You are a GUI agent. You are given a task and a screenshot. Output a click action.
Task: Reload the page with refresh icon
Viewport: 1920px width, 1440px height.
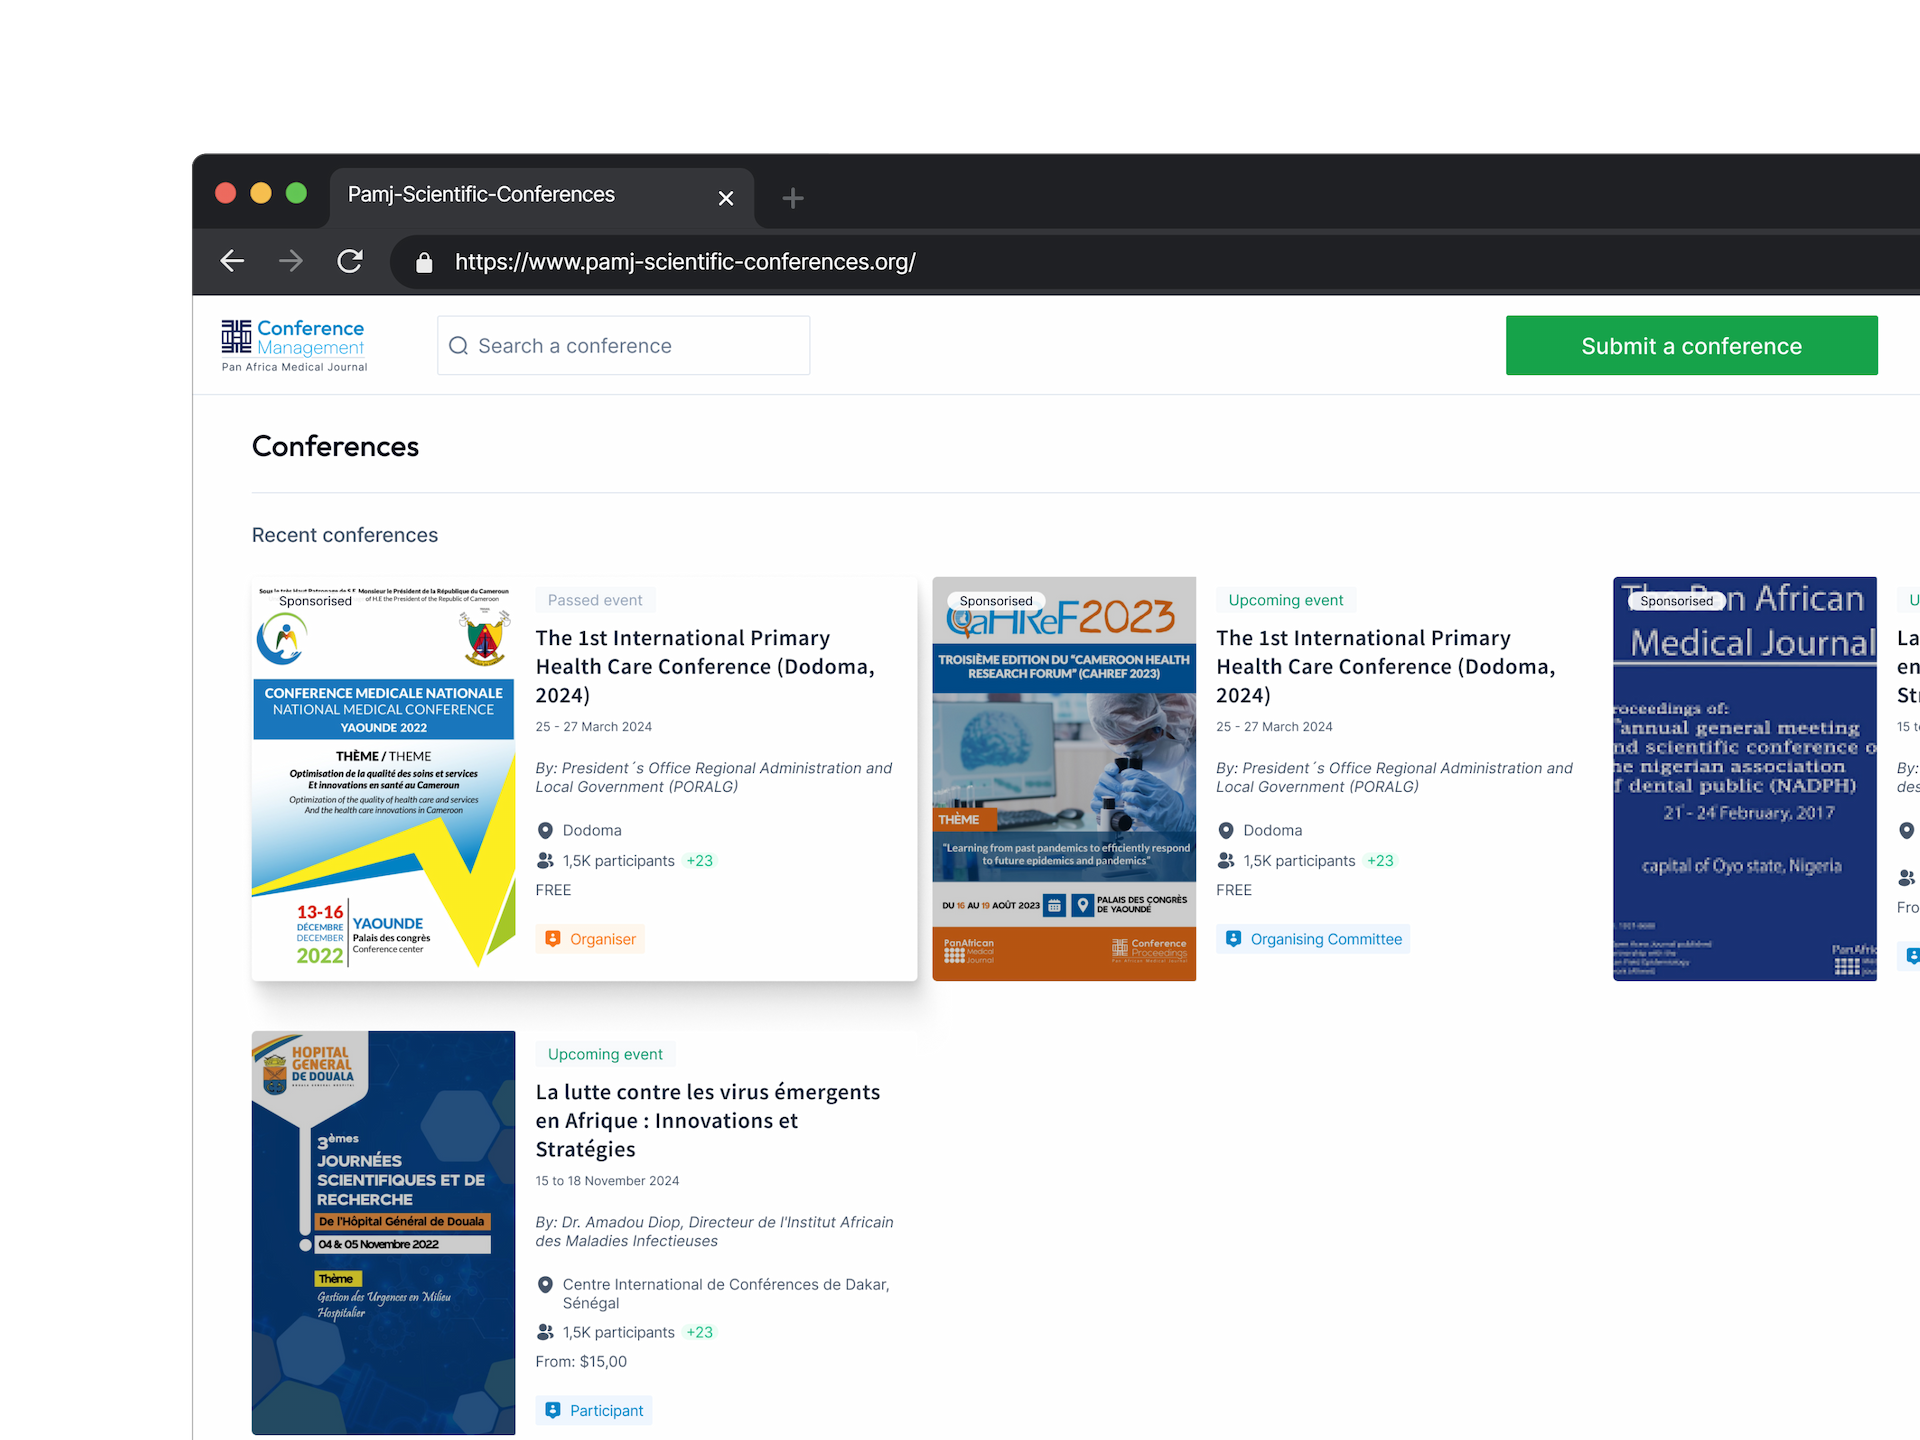(x=350, y=262)
